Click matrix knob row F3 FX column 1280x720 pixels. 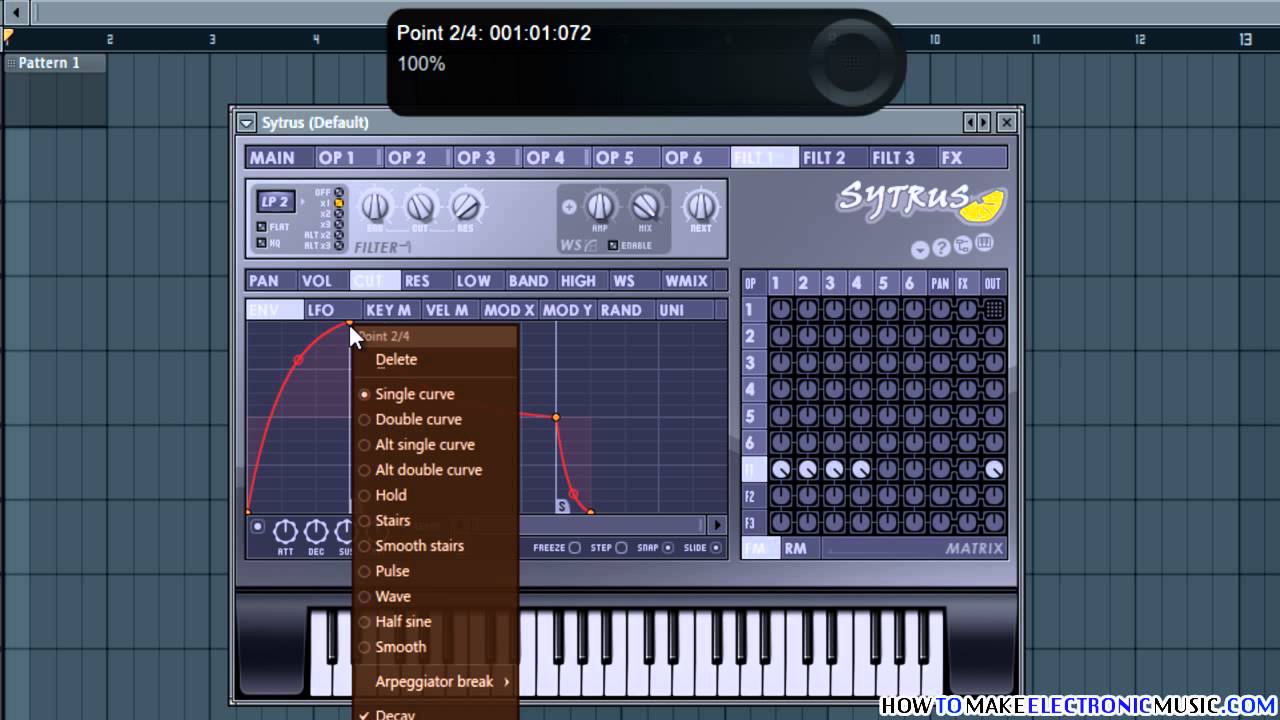pyautogui.click(x=967, y=522)
